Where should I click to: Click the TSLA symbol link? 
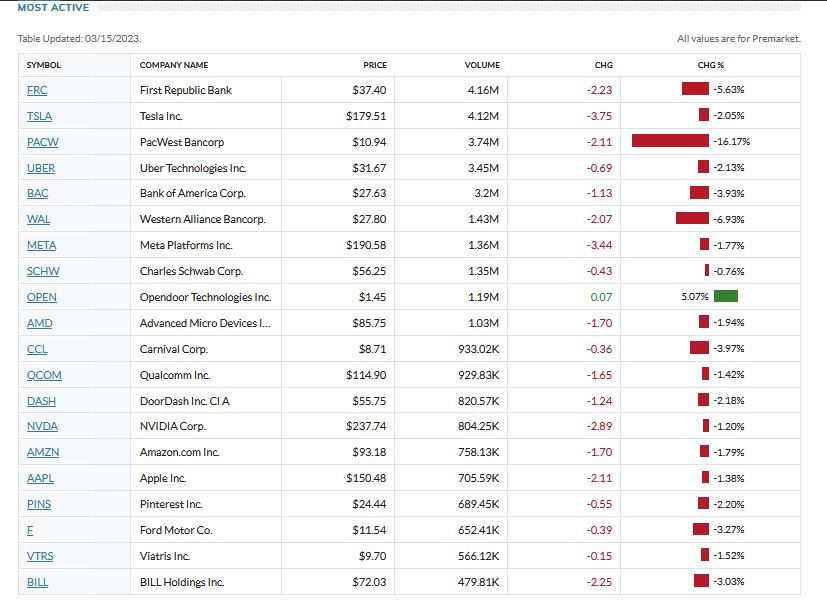[39, 116]
